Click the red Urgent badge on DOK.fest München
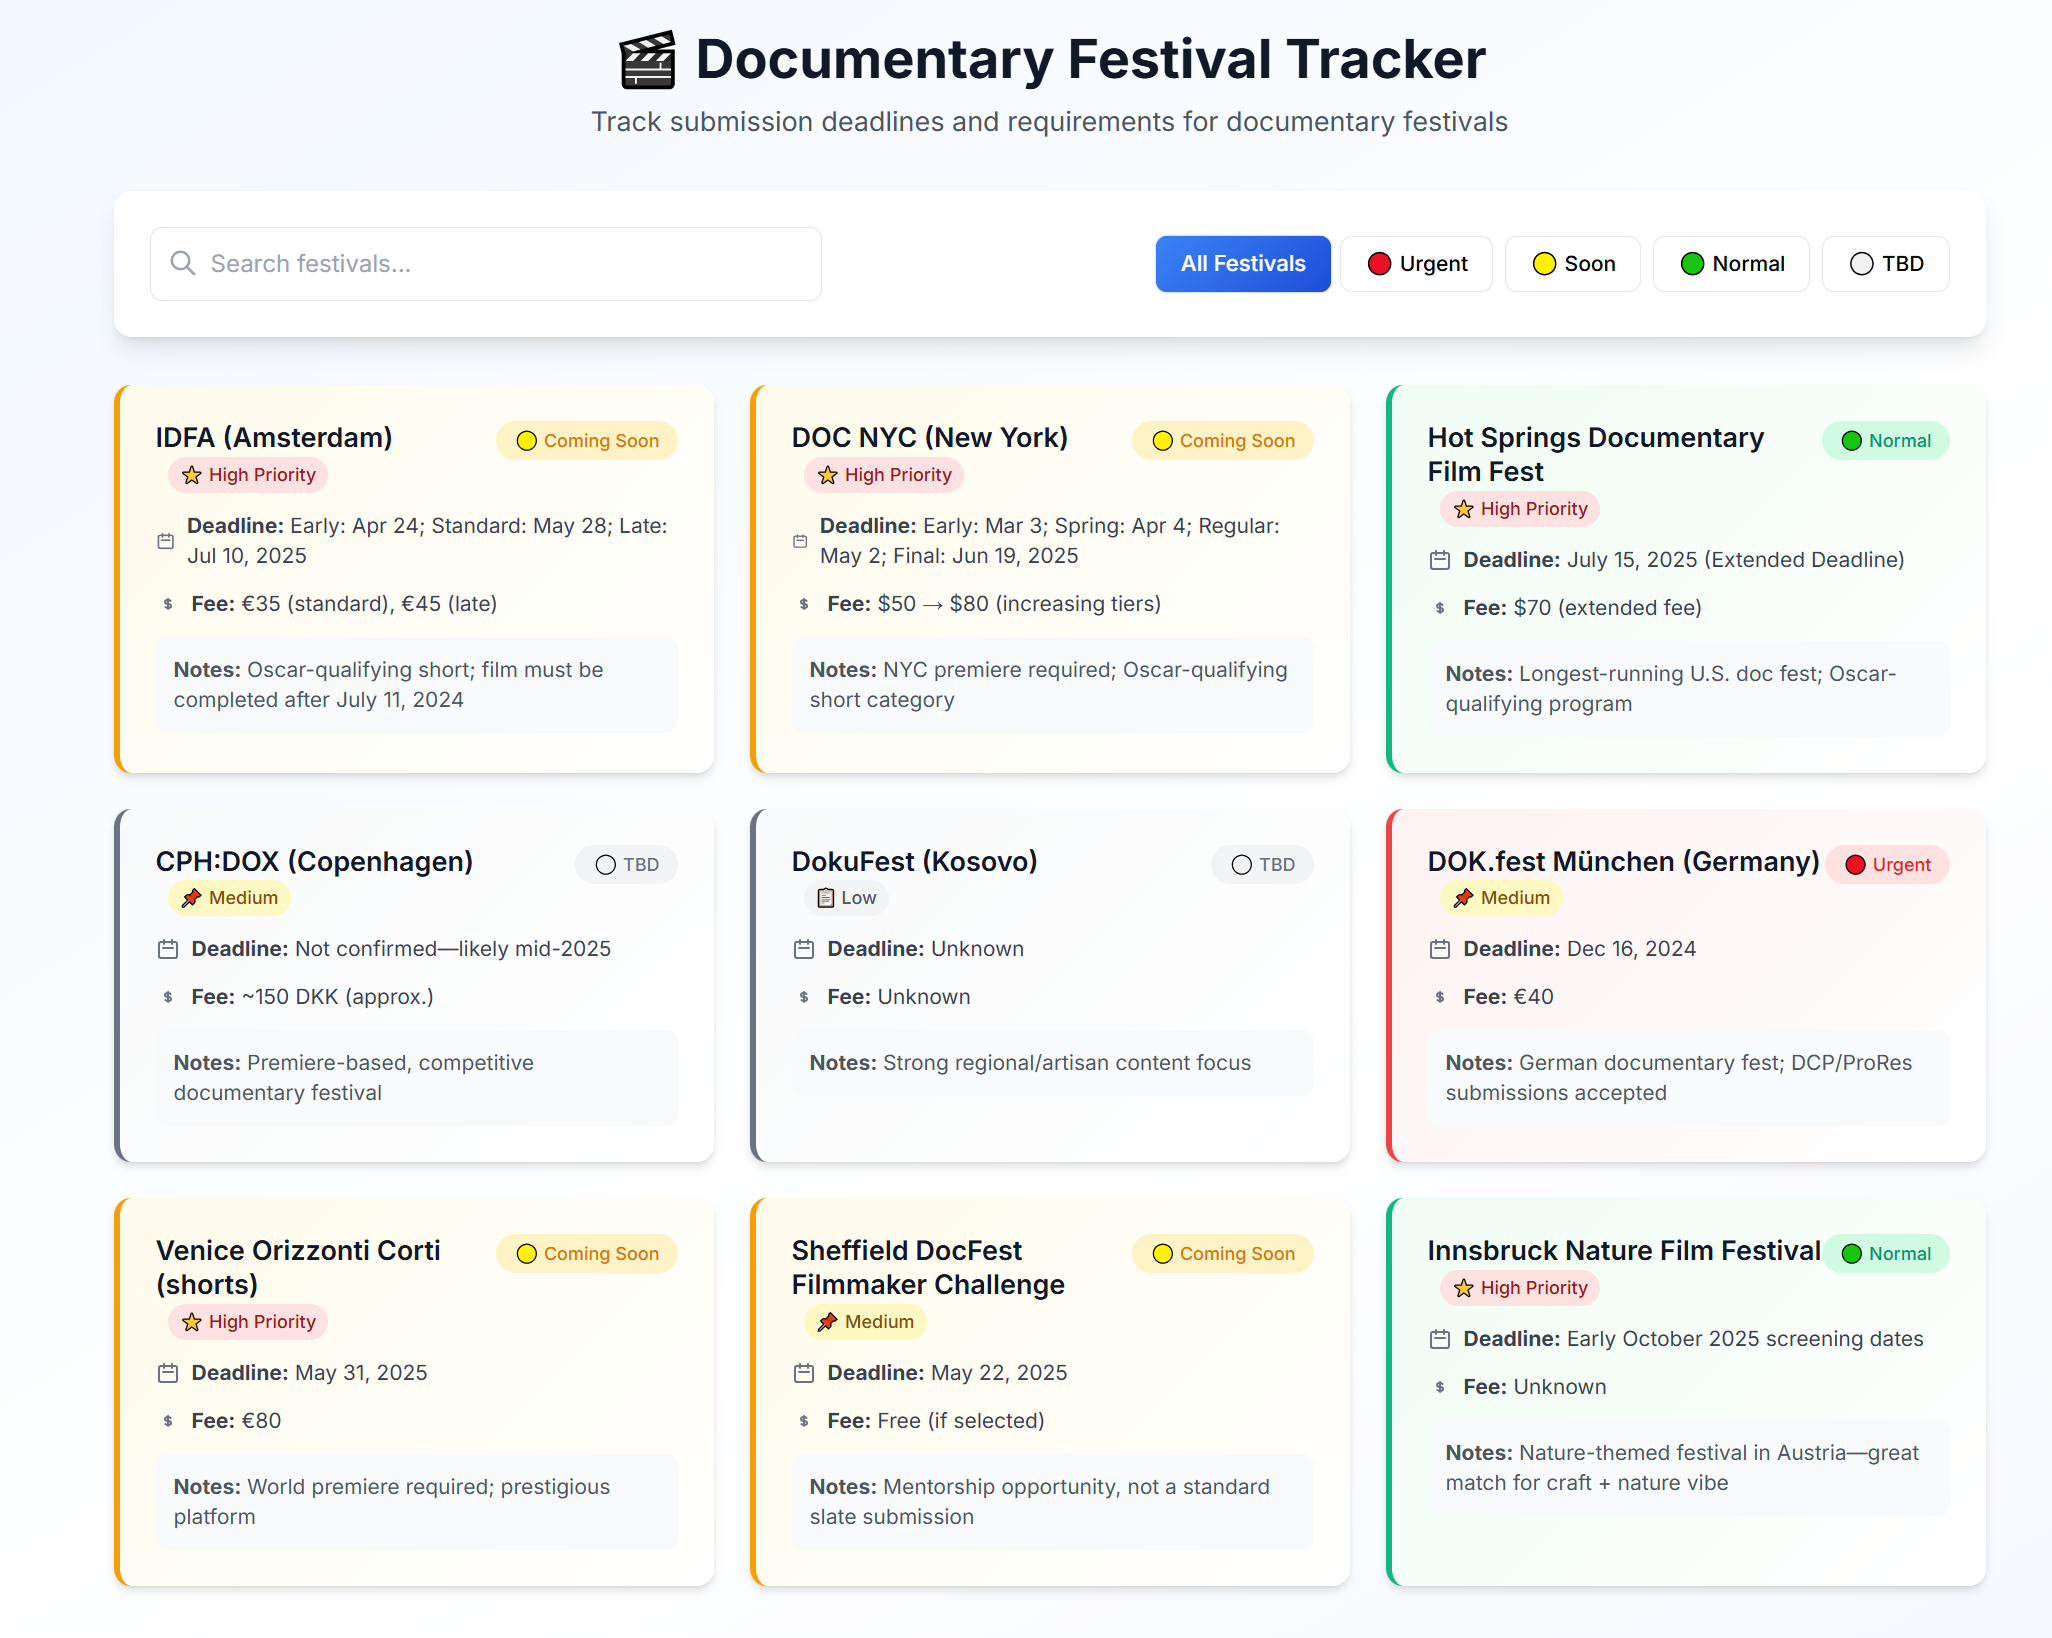This screenshot has height=1638, width=2052. pos(1887,864)
